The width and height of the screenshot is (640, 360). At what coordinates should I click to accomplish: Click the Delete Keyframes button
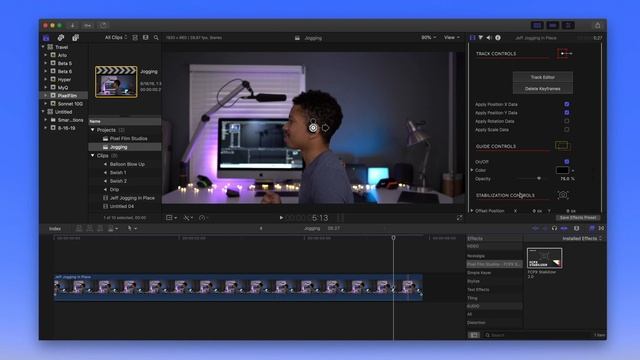(x=542, y=89)
